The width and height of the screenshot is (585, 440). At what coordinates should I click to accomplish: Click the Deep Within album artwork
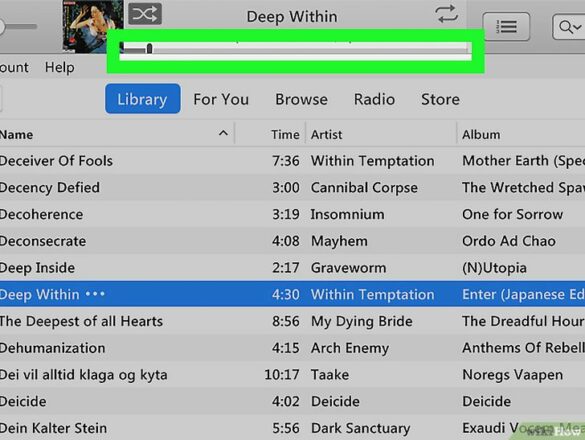(93, 26)
